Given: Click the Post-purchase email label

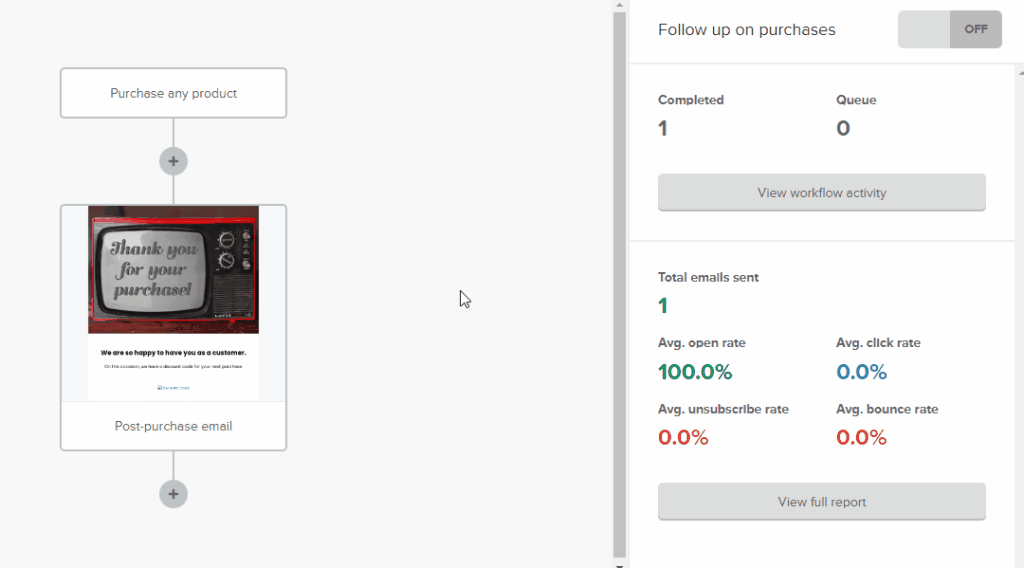Looking at the screenshot, I should (173, 426).
